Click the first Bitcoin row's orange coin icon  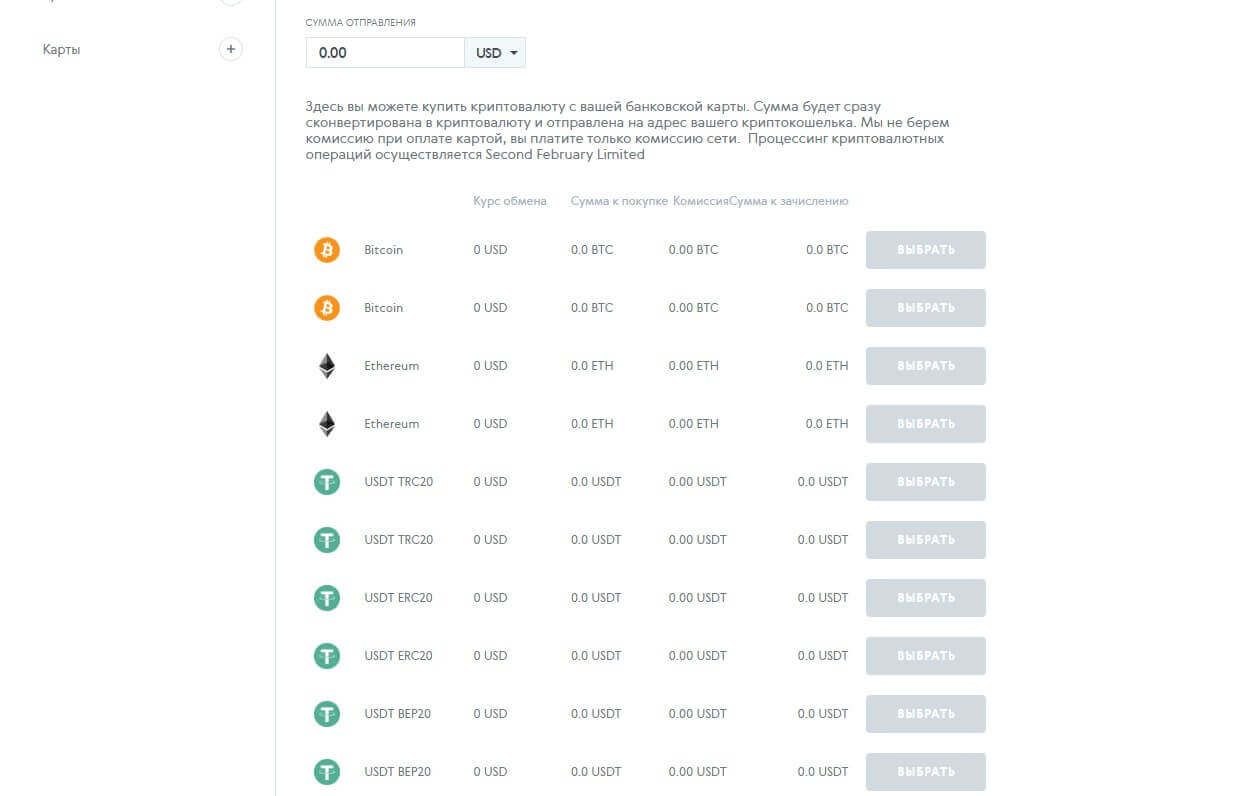click(x=327, y=250)
